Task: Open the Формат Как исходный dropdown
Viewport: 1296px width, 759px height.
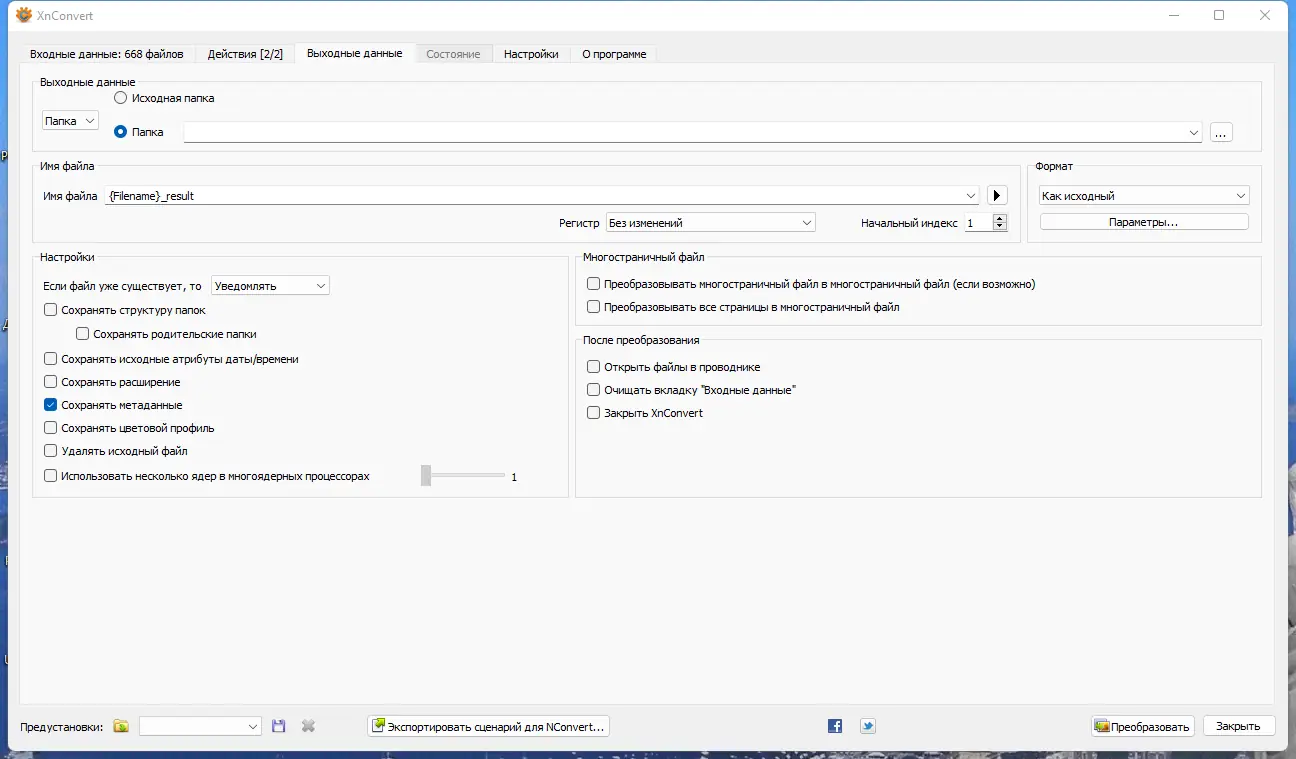Action: (1144, 196)
